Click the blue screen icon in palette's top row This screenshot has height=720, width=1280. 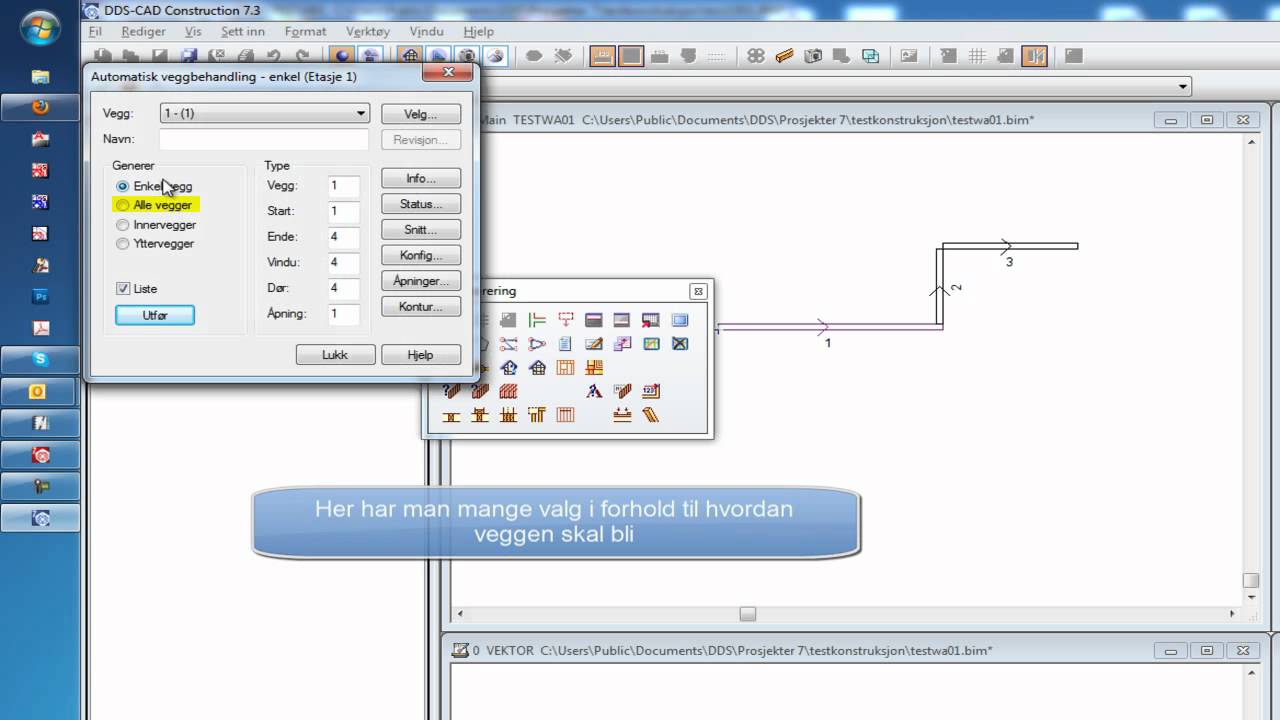680,320
